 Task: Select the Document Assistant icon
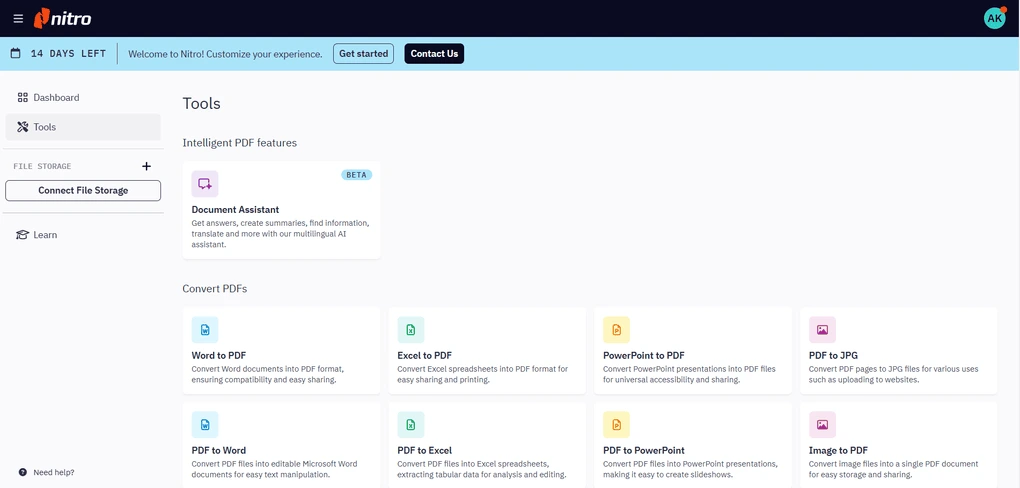click(x=205, y=184)
